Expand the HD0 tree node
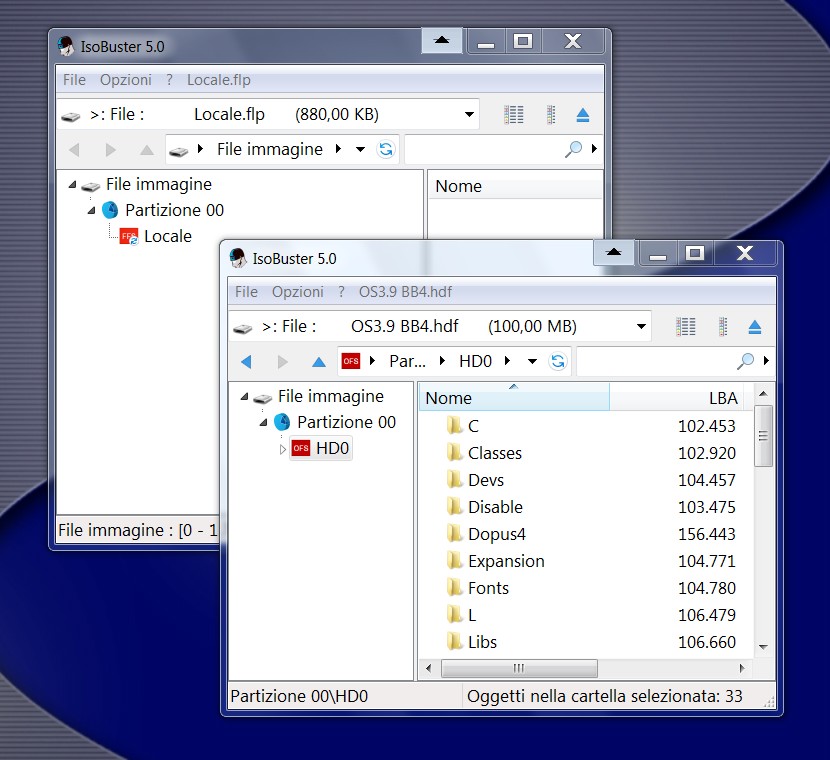The image size is (830, 760). coord(283,449)
